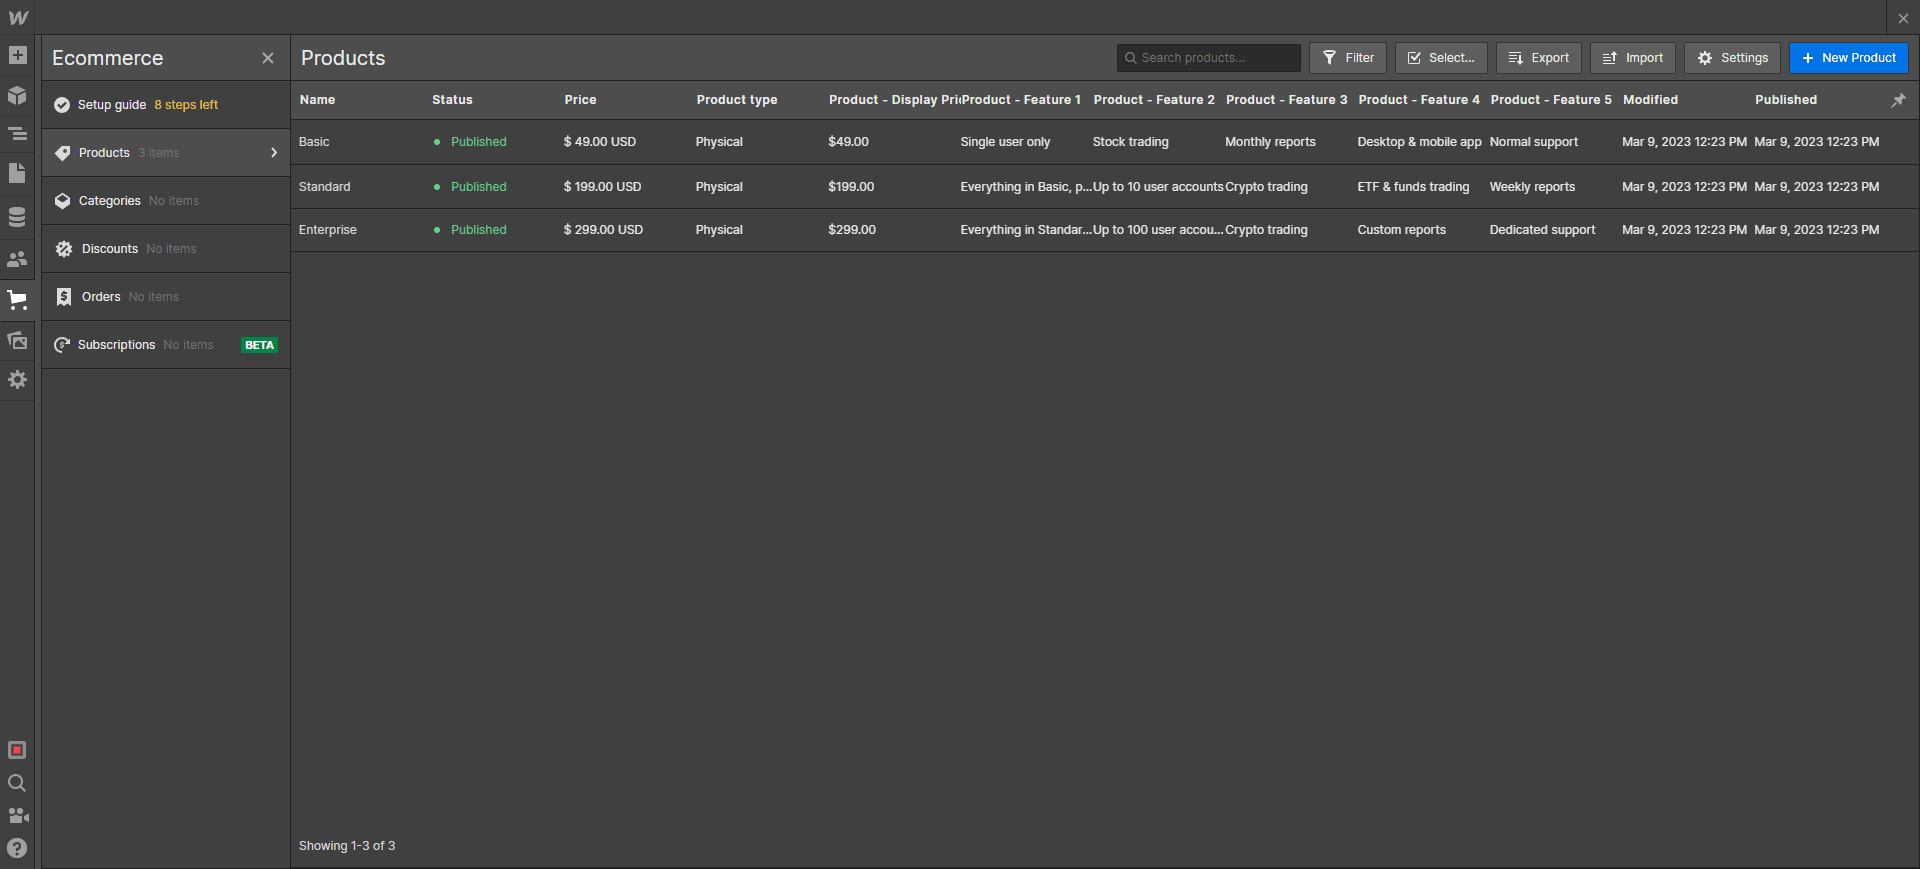The height and width of the screenshot is (869, 1920).
Task: Sort by Name column header
Action: tap(317, 100)
